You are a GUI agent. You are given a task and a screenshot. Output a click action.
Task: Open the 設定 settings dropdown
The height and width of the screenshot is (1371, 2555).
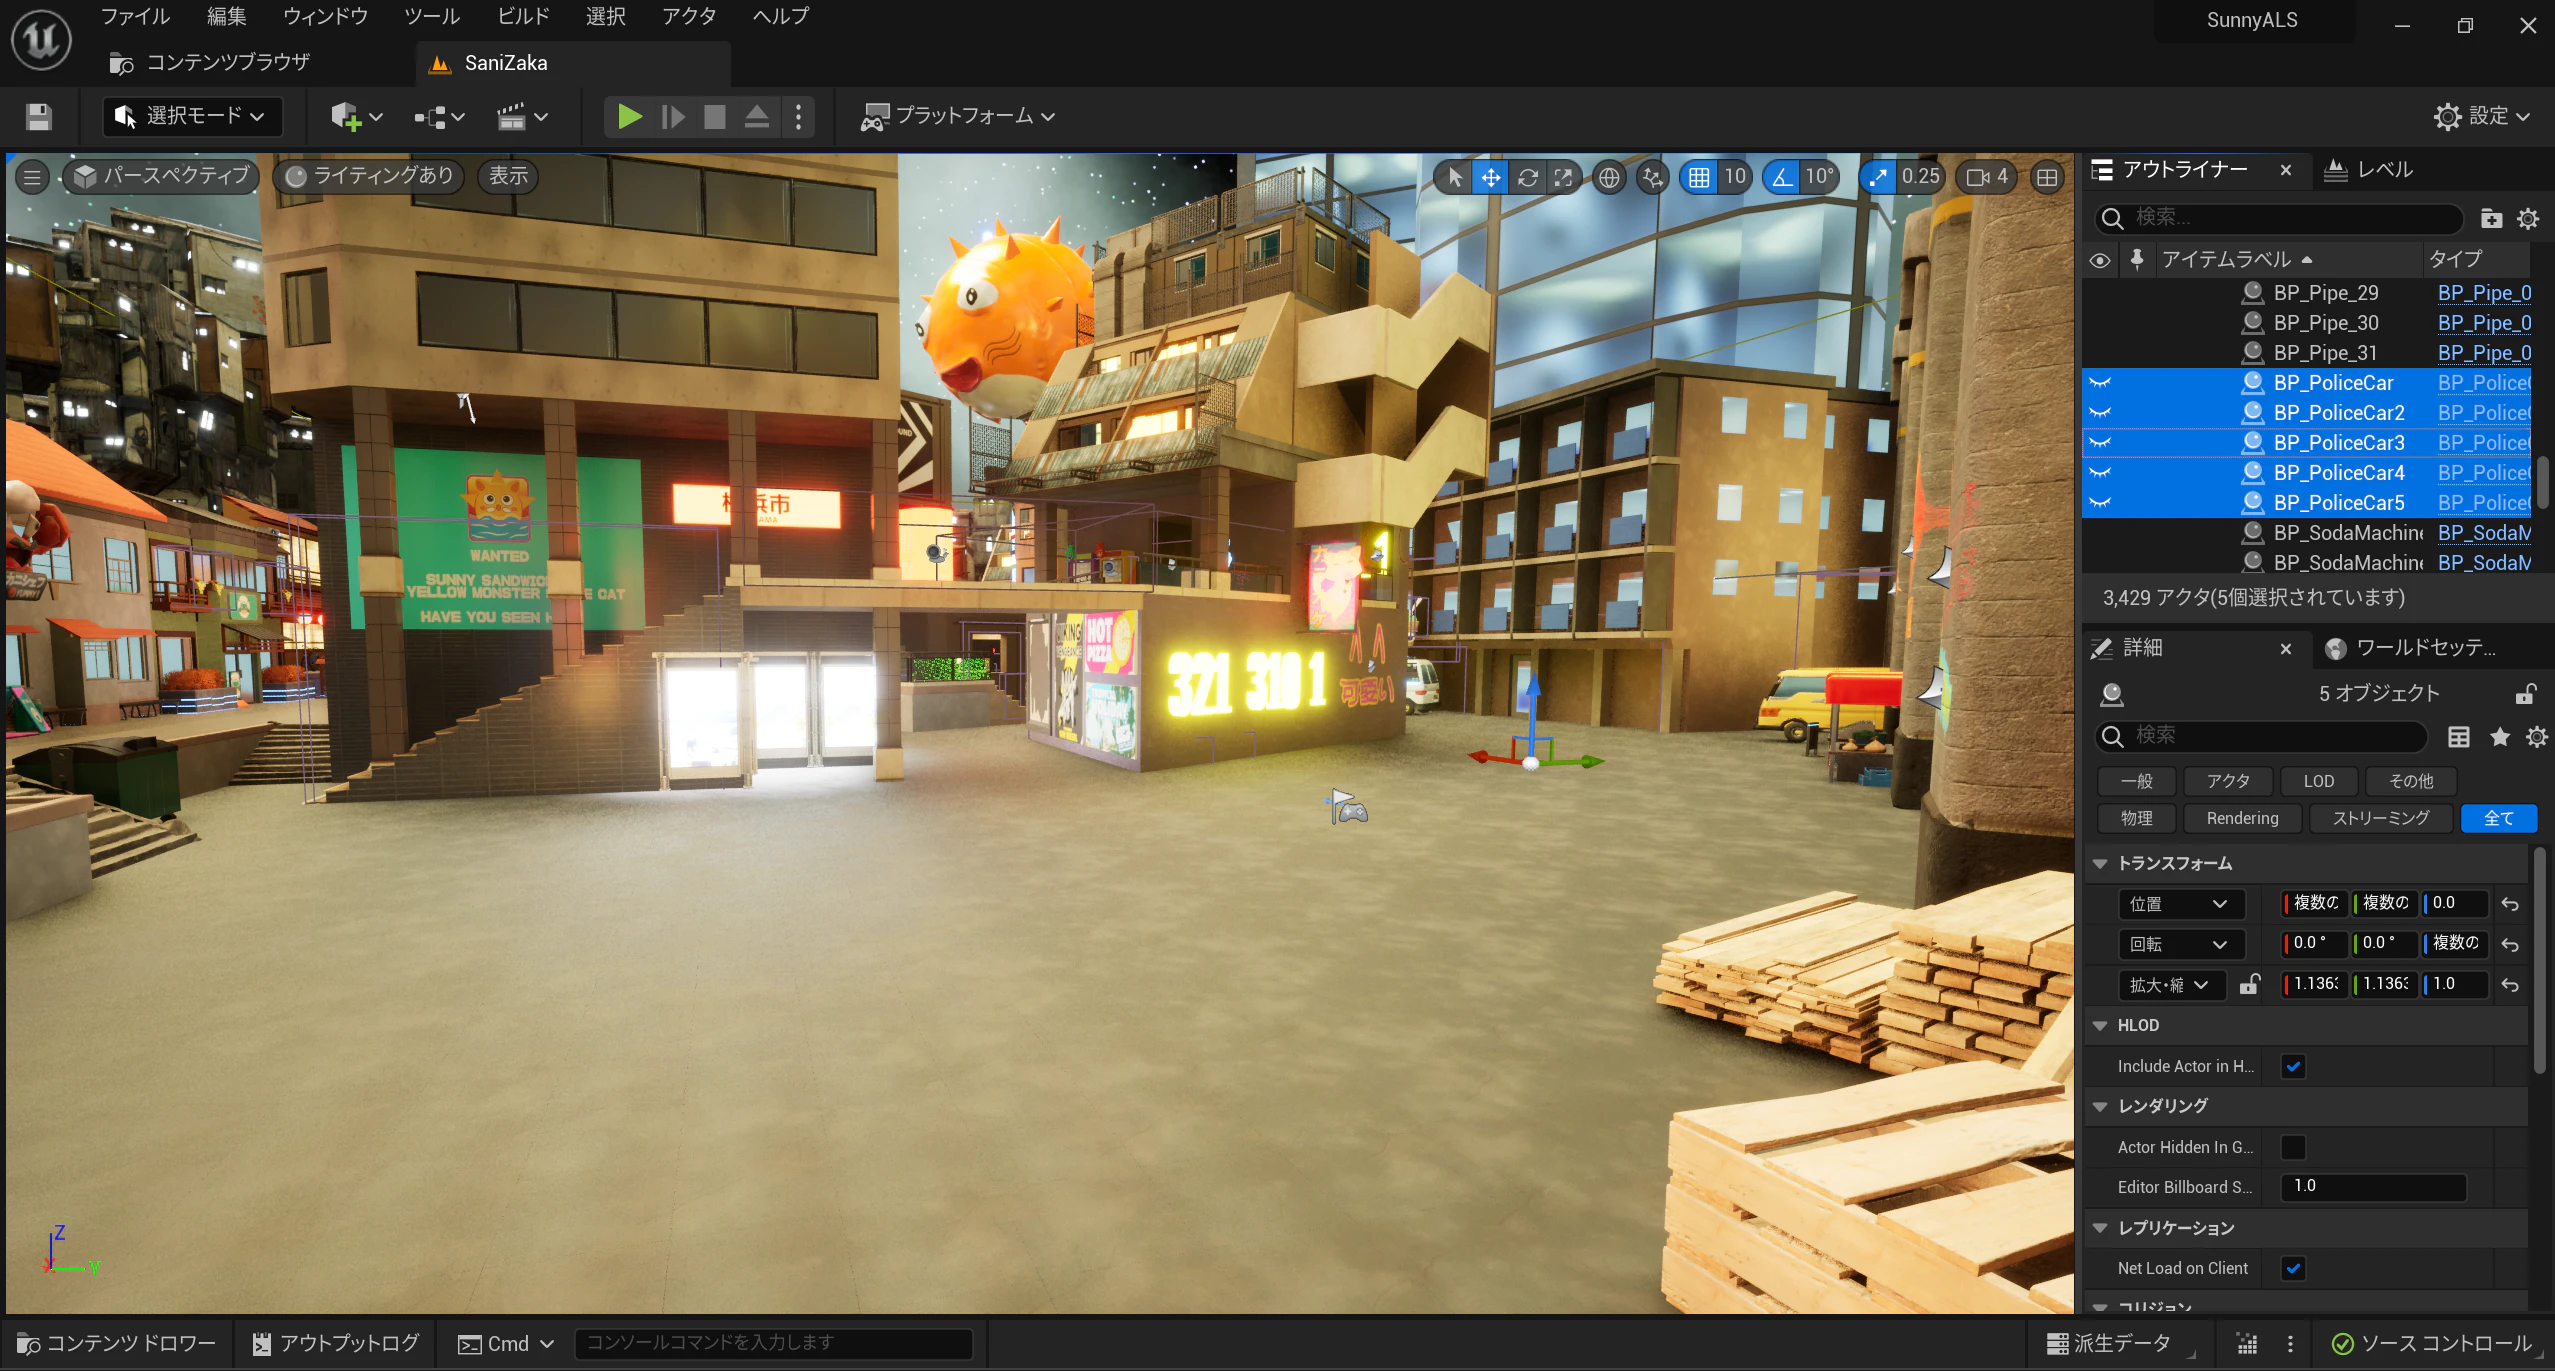pos(2483,116)
